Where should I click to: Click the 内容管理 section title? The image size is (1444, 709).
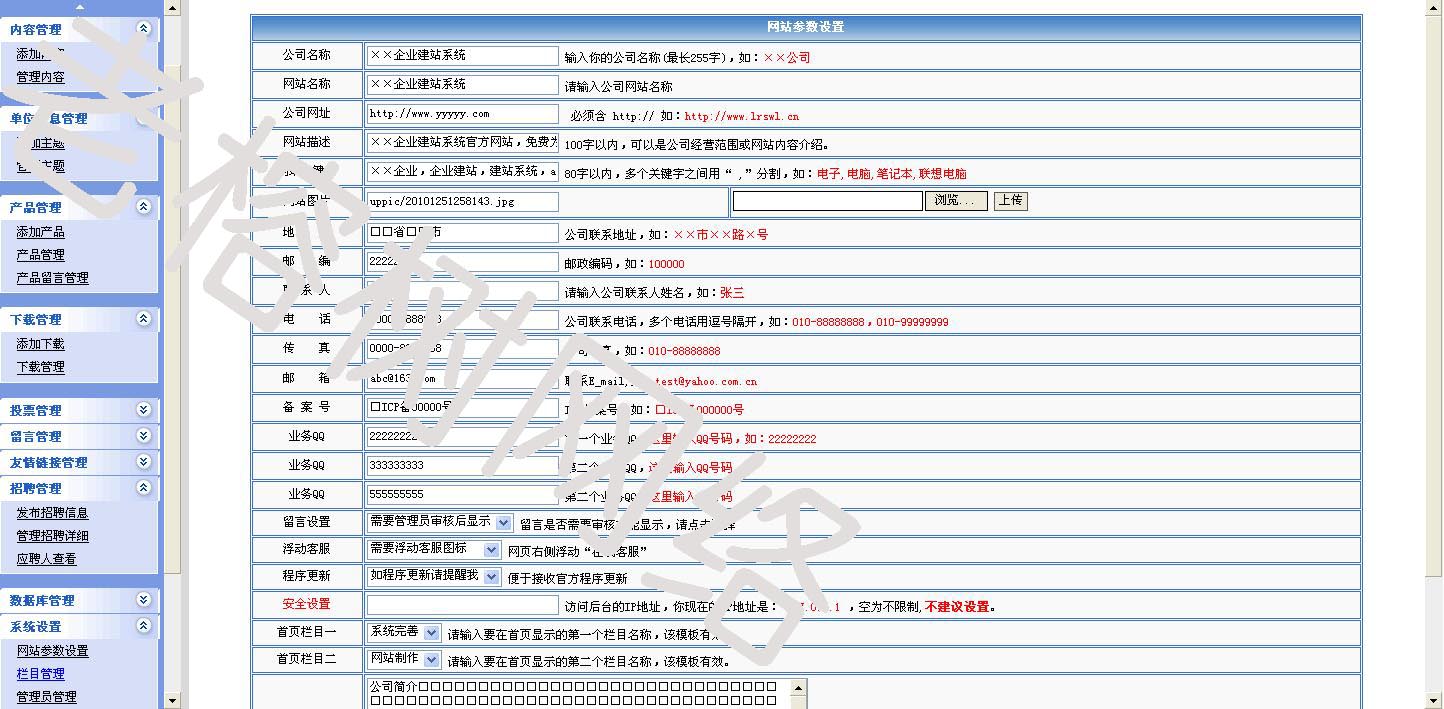pos(36,30)
